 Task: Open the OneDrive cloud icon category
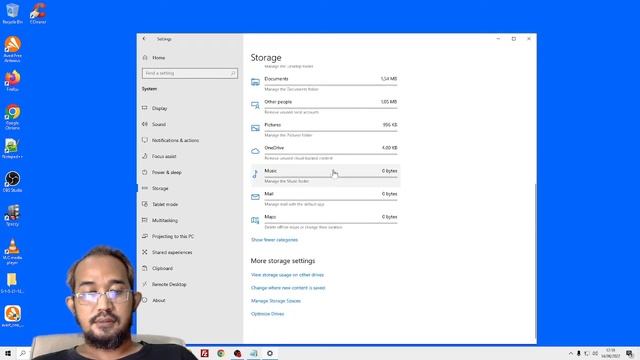[255, 151]
